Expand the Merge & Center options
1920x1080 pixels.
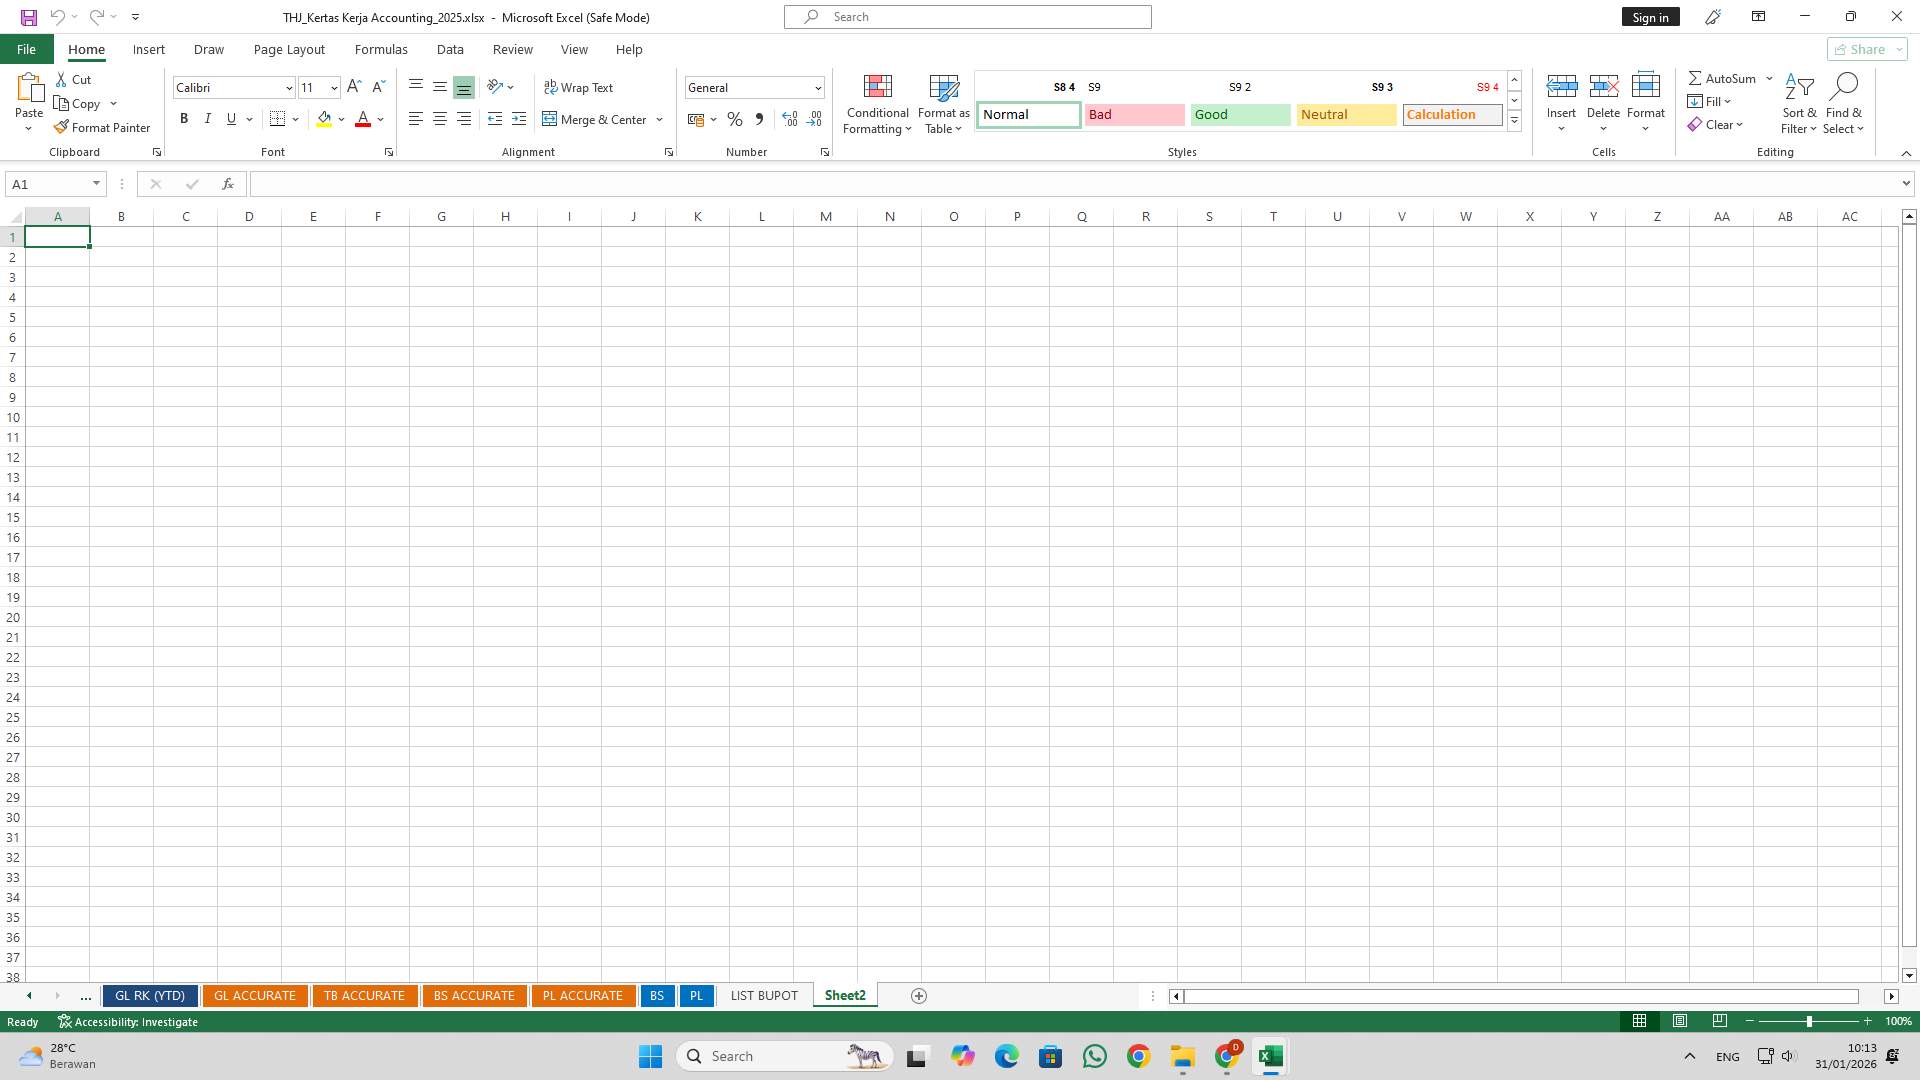[x=660, y=119]
